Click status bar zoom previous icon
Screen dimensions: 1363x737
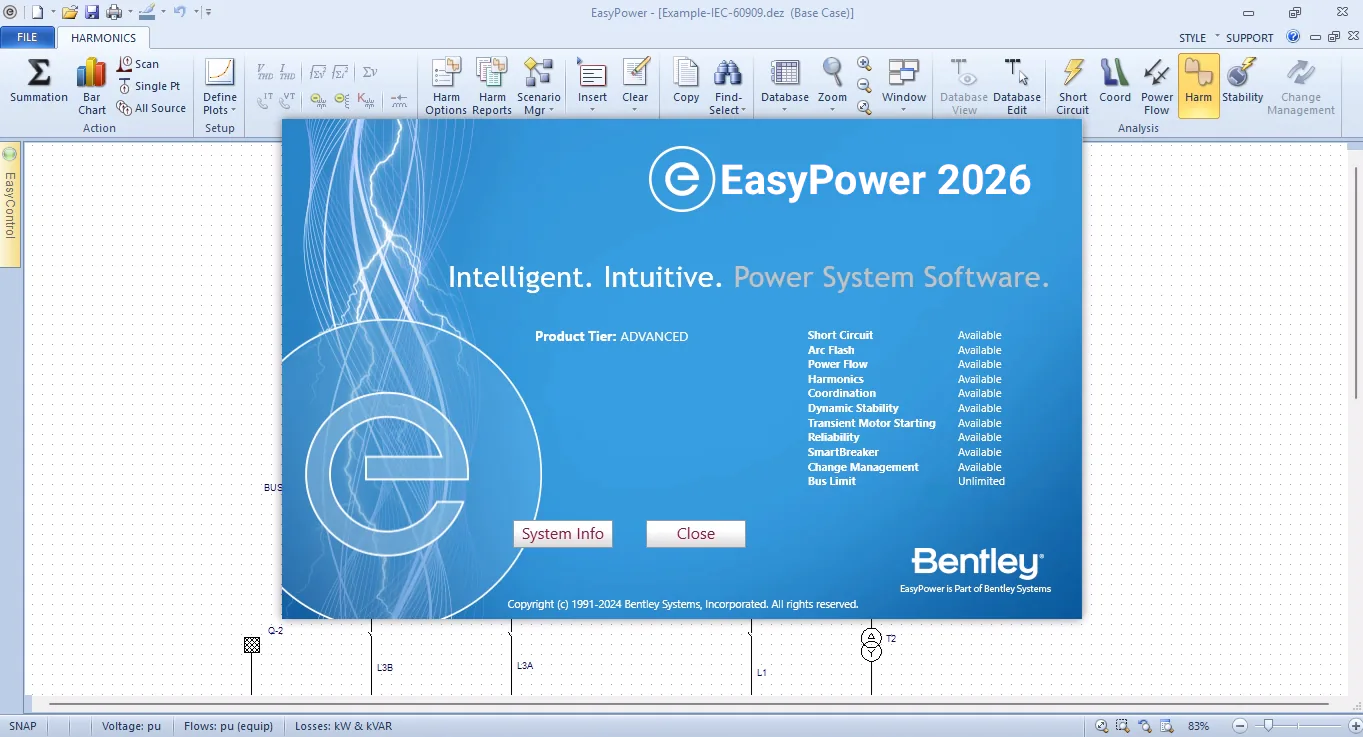(x=1143, y=726)
